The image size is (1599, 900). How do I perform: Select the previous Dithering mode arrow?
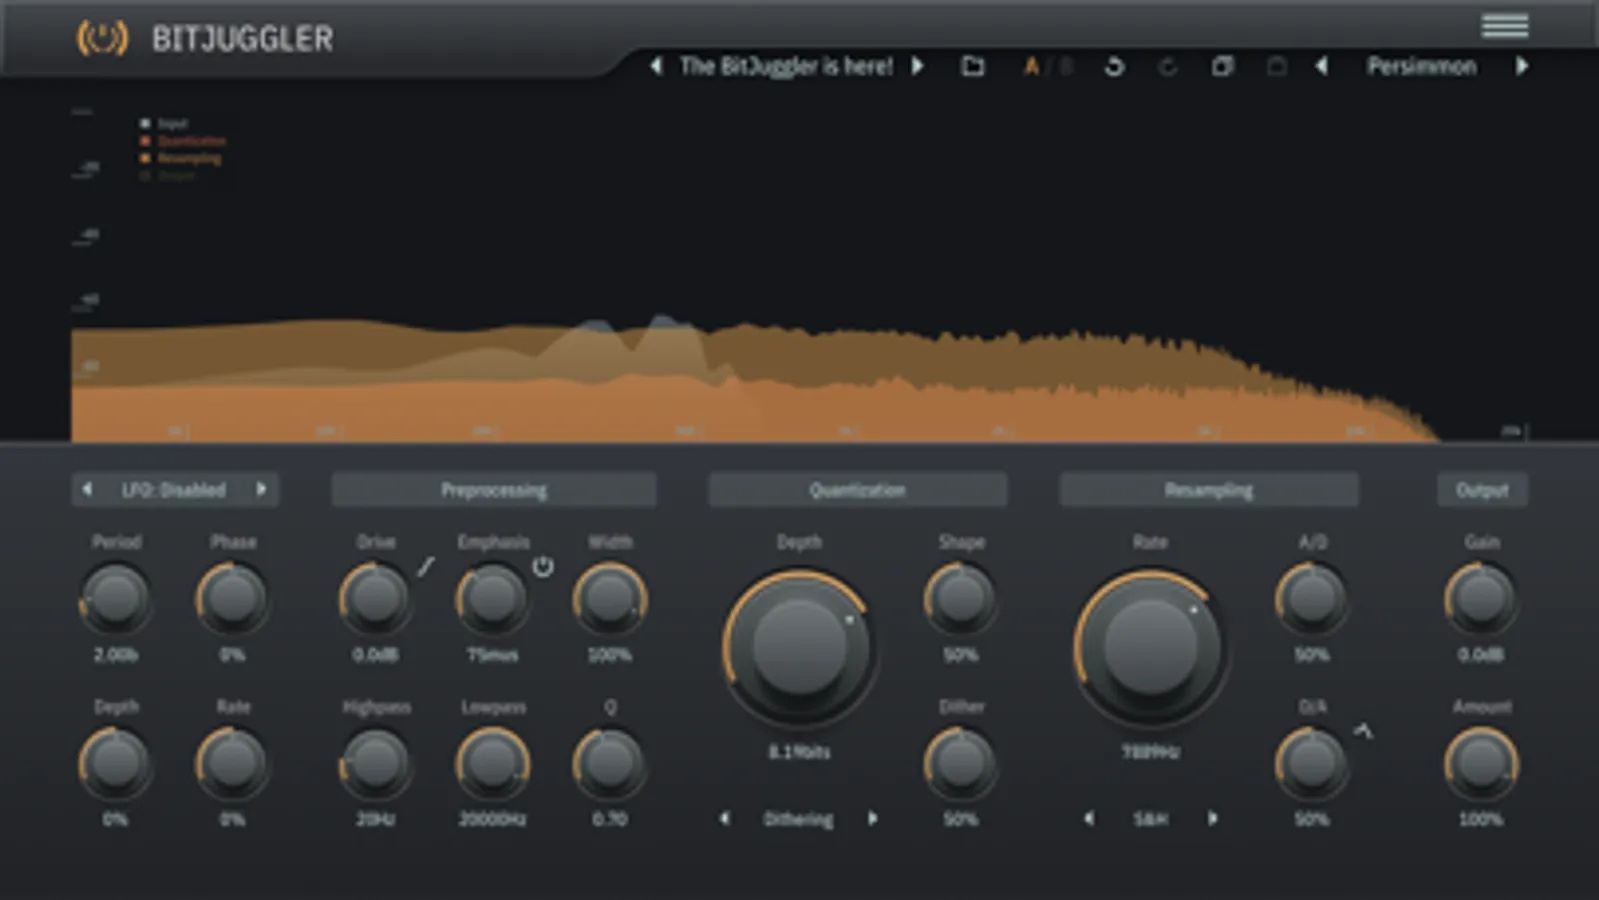[725, 818]
